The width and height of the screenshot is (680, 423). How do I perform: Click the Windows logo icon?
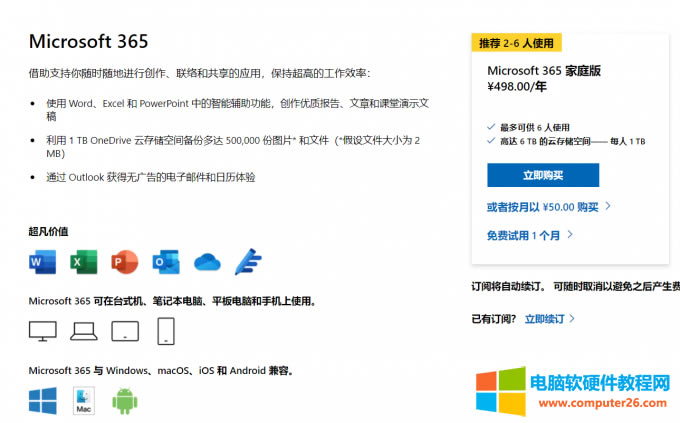[43, 400]
